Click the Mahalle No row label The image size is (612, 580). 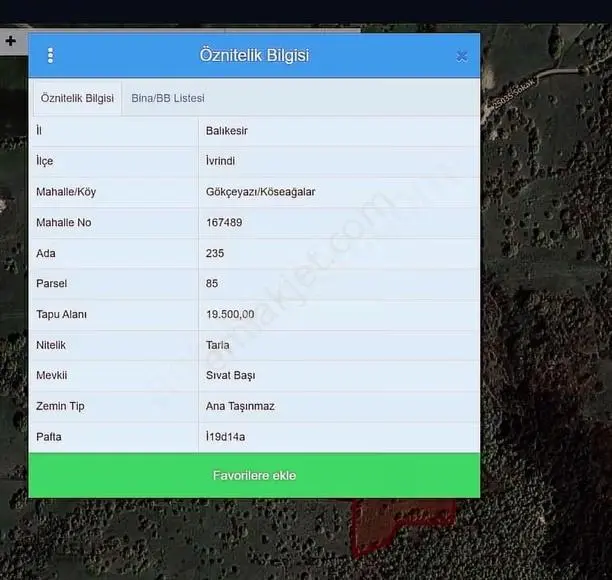pos(64,222)
